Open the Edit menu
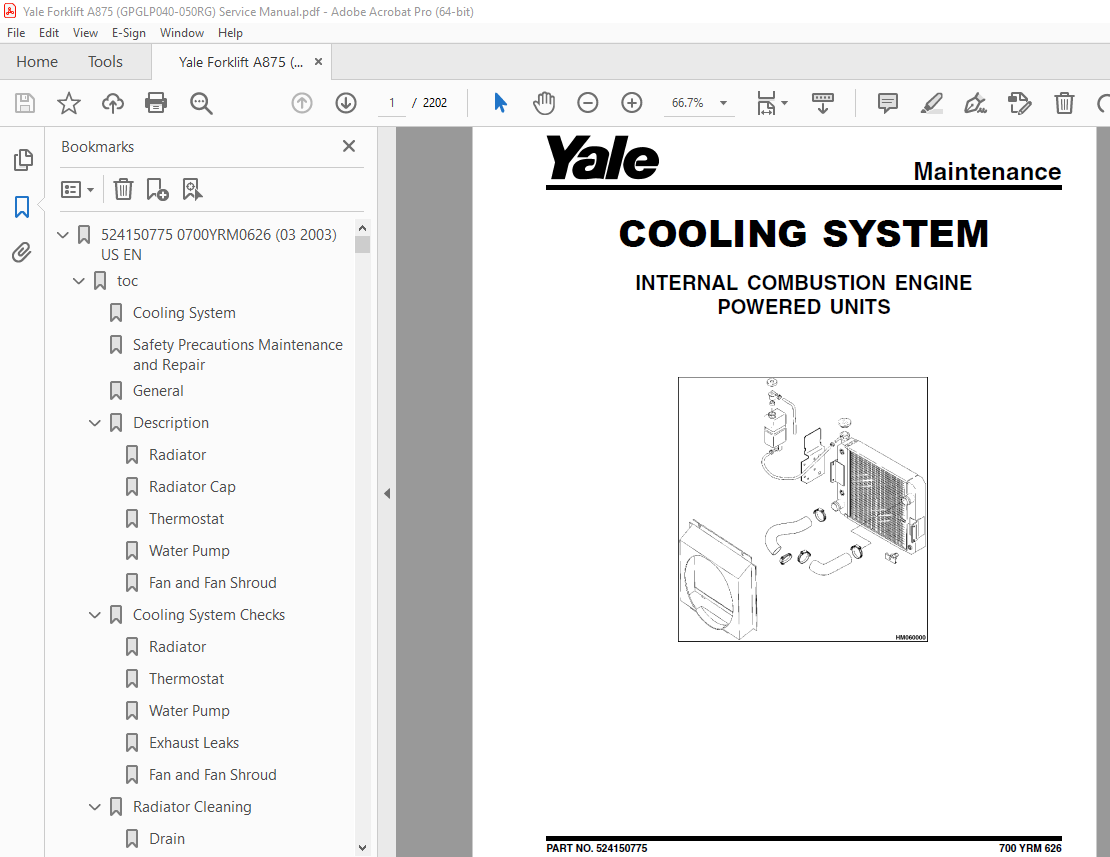Screen dimensions: 1110x857 (x=49, y=33)
